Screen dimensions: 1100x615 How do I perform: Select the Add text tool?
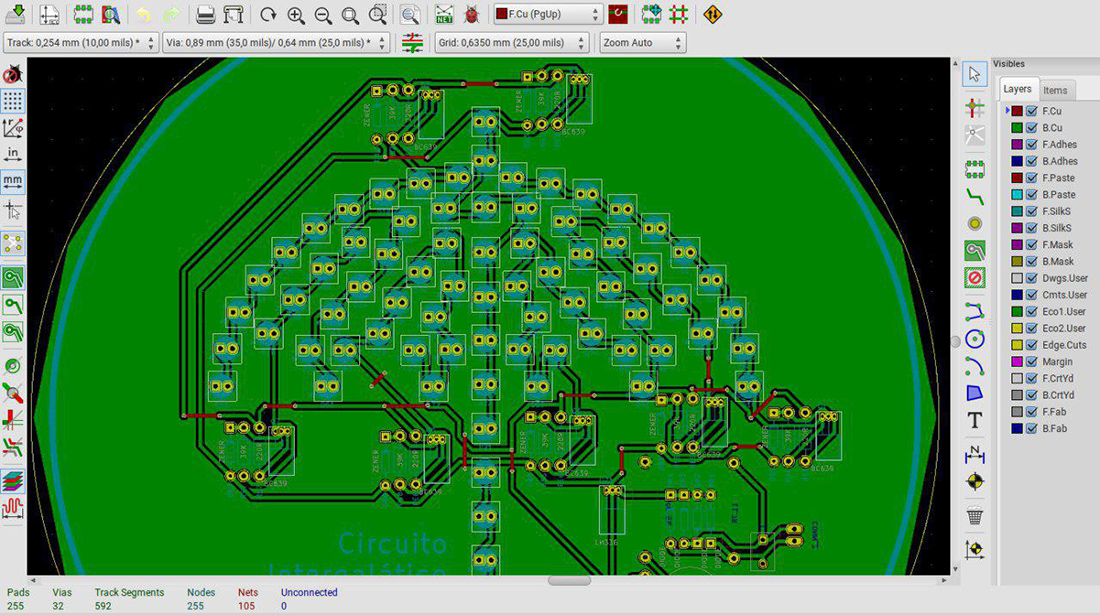974,420
